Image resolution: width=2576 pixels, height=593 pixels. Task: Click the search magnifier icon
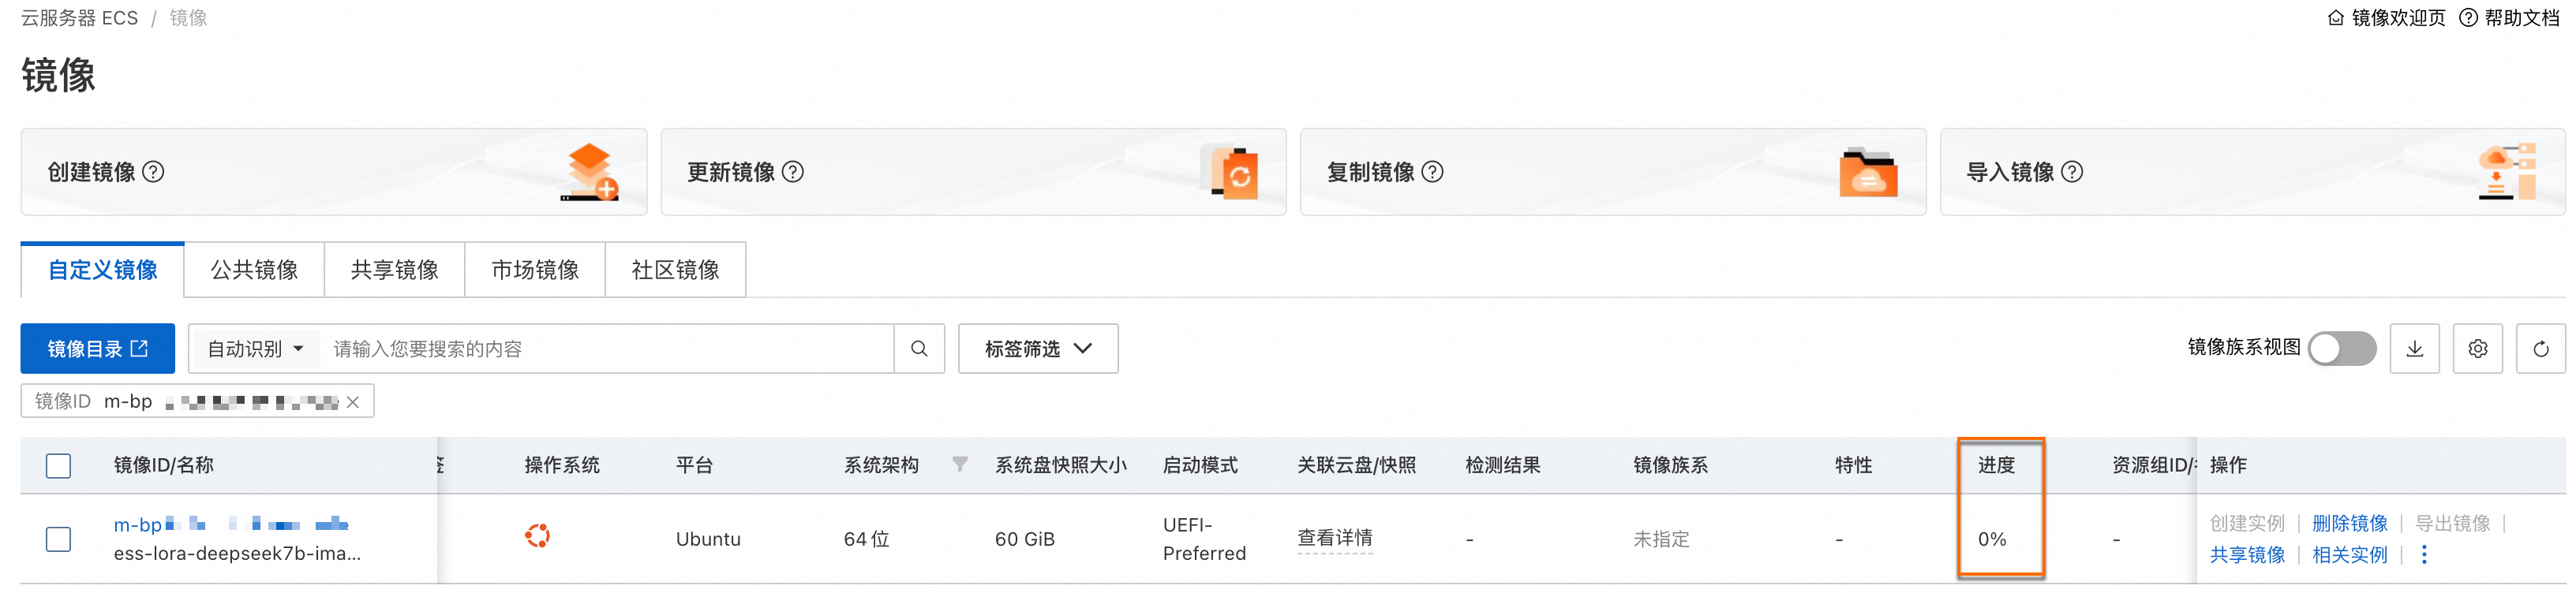(918, 349)
